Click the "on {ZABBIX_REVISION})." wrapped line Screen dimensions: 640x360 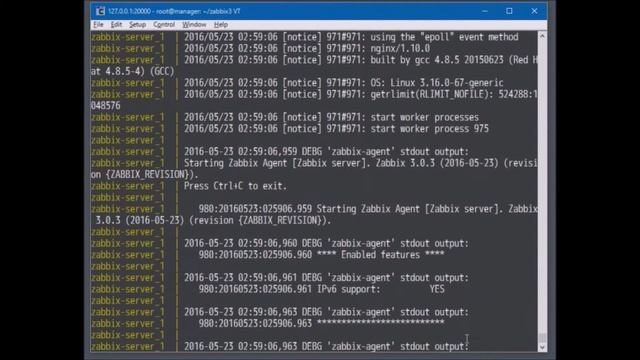pyautogui.click(x=144, y=175)
